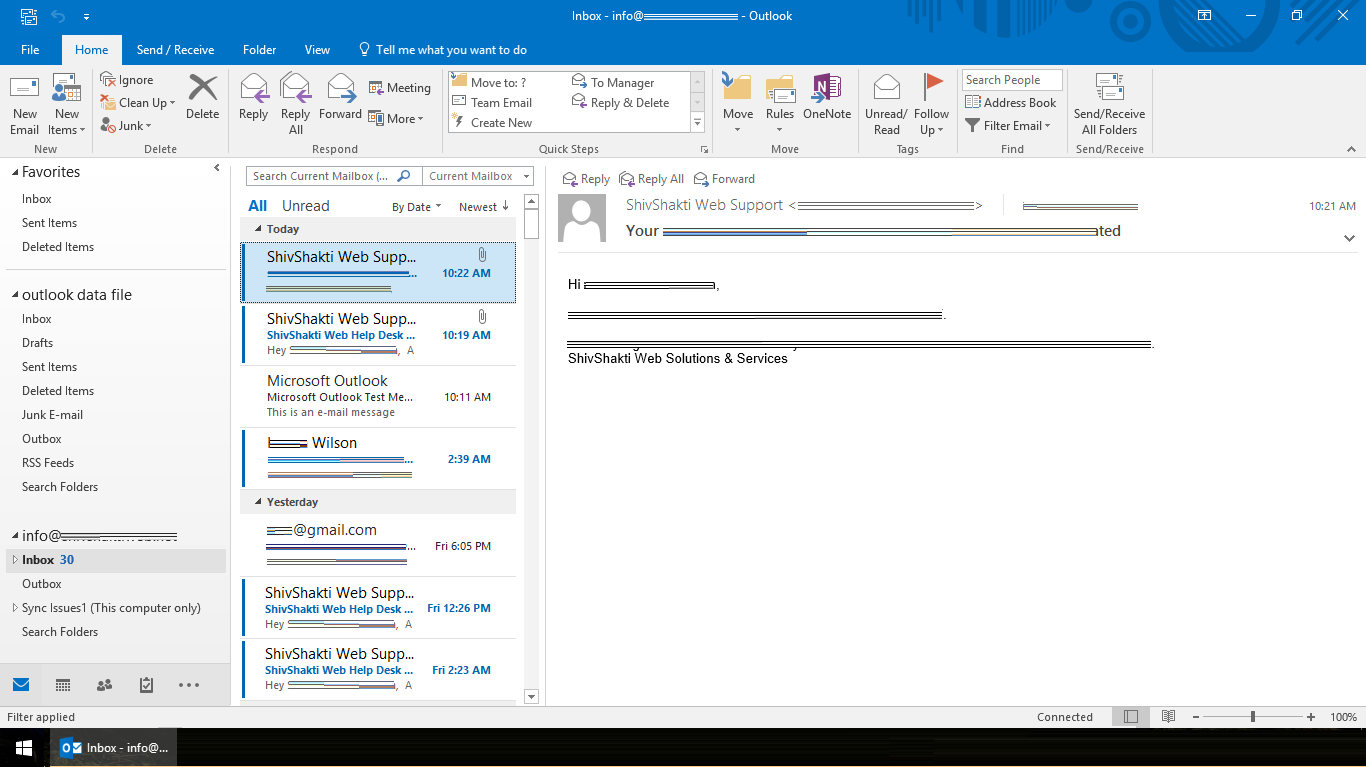This screenshot has height=767, width=1366.
Task: Open Microsoft Outlook test message
Action: pos(379,396)
